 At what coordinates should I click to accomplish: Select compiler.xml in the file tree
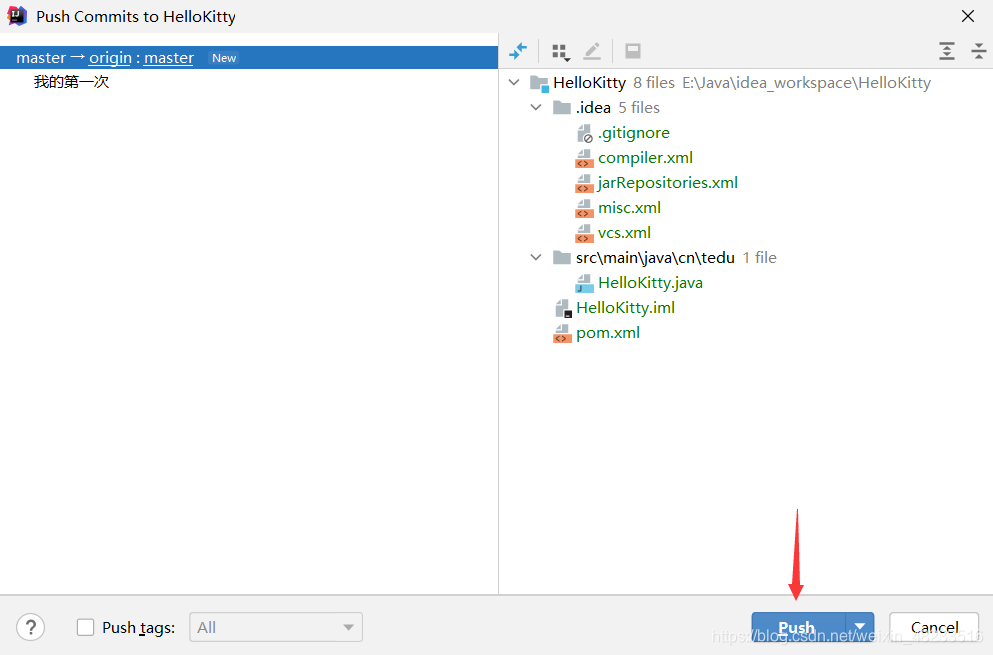645,158
